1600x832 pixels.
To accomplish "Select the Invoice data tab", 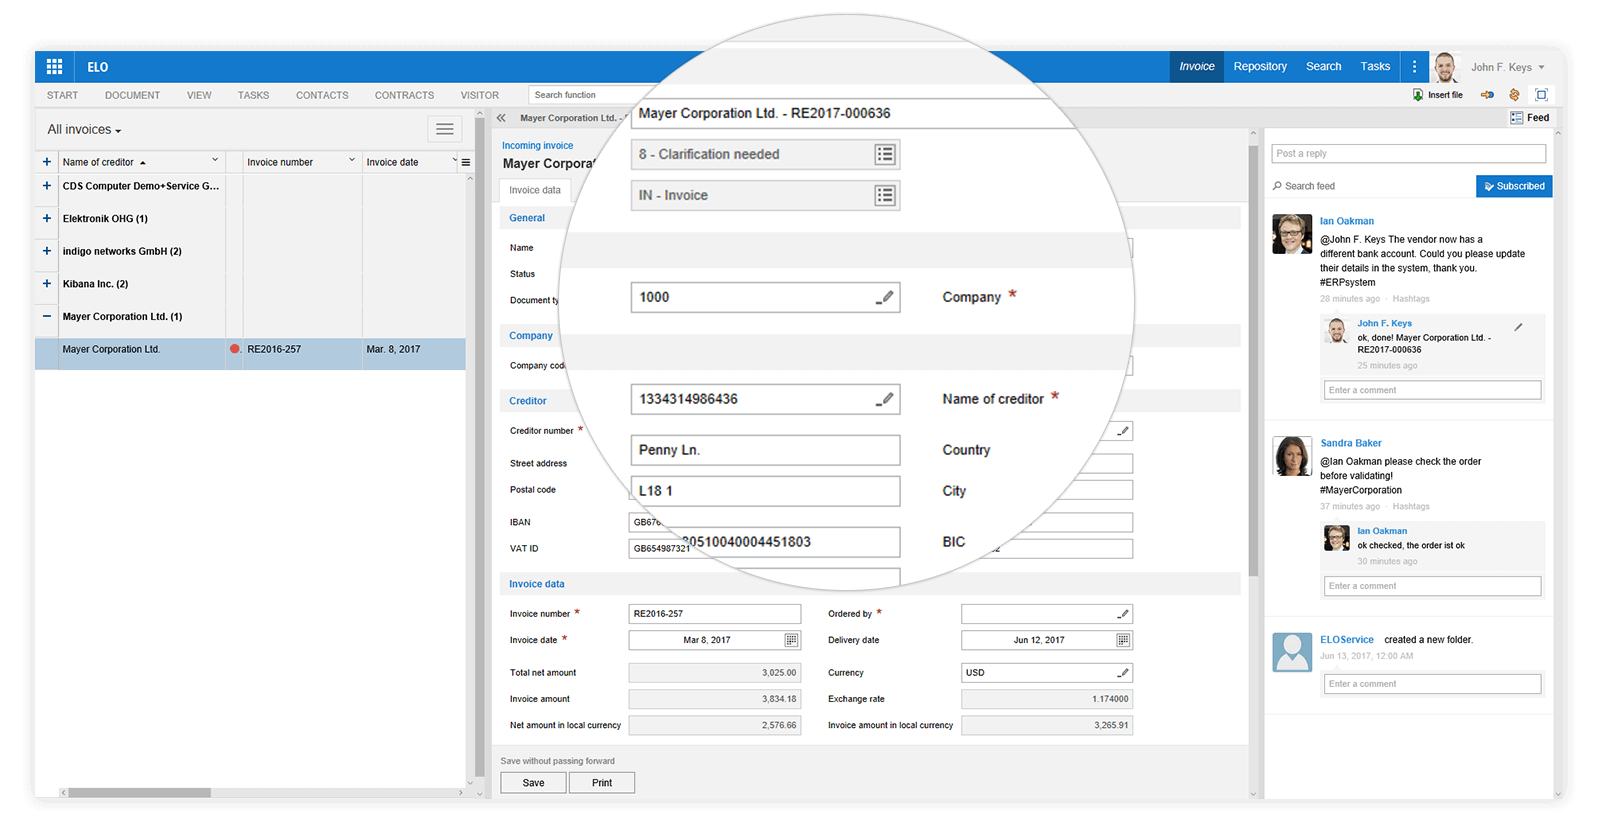I will click(535, 190).
